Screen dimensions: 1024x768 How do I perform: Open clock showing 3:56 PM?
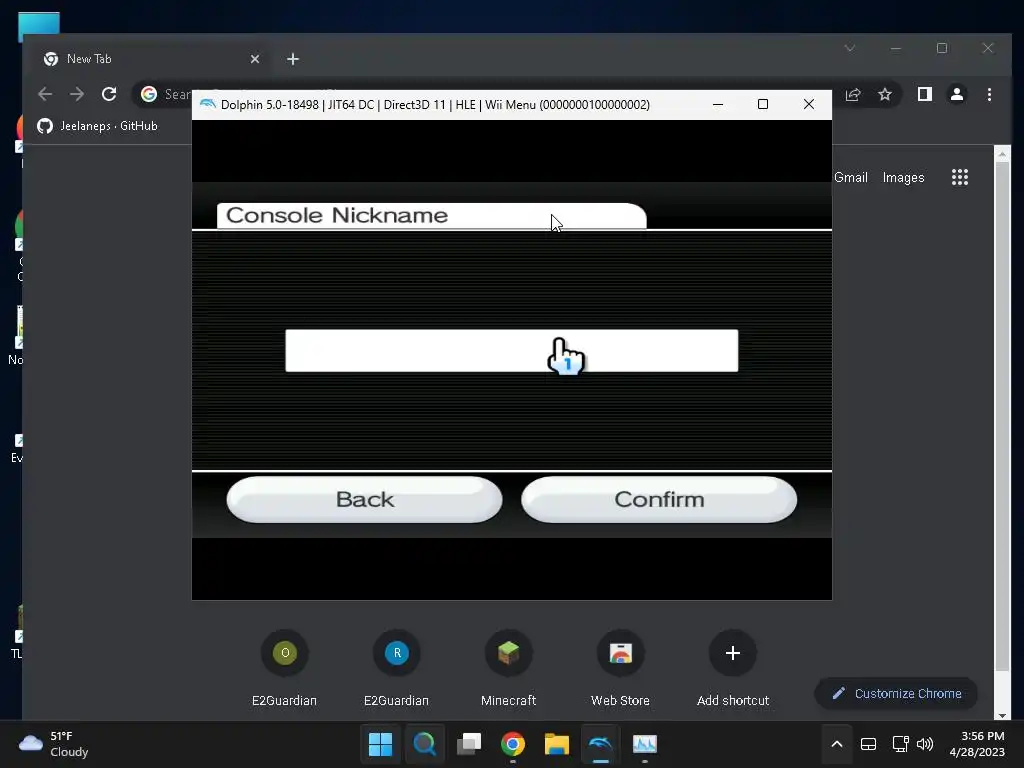click(976, 744)
